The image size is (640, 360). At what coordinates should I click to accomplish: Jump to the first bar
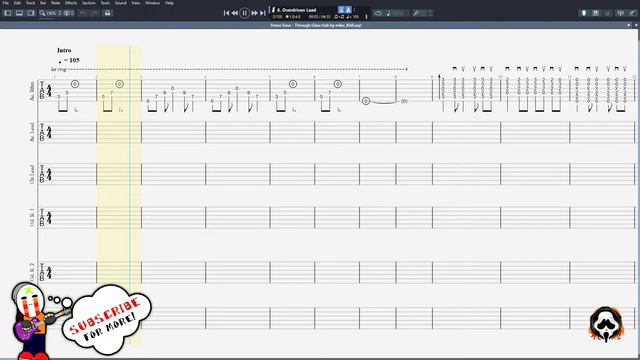(x=226, y=13)
